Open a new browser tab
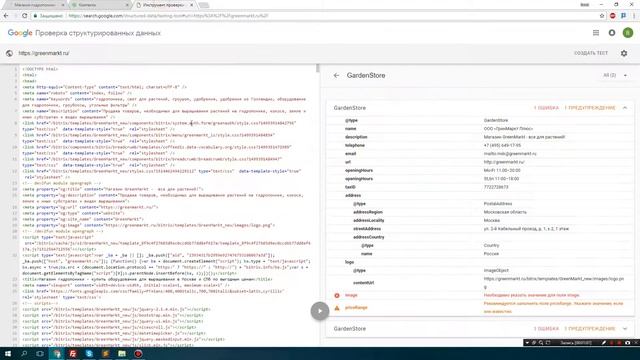This screenshot has width=640, height=360. [x=204, y=5]
